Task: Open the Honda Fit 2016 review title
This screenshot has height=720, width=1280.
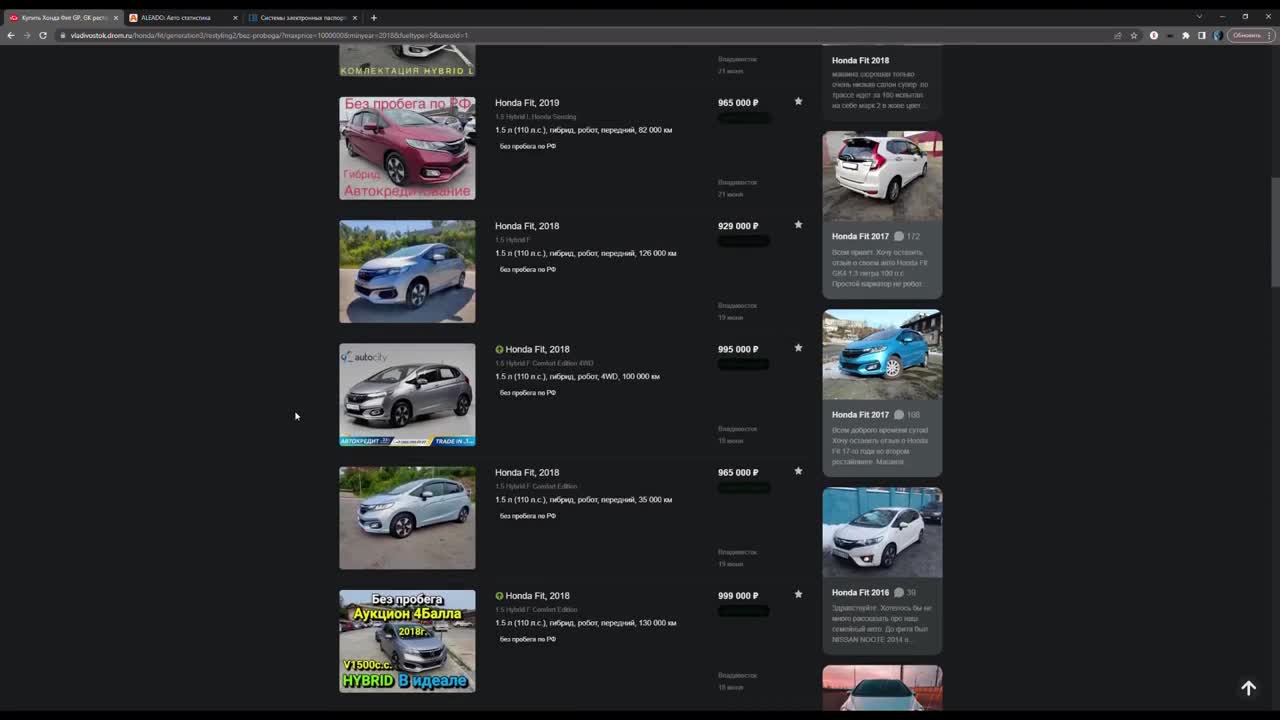Action: coord(860,592)
